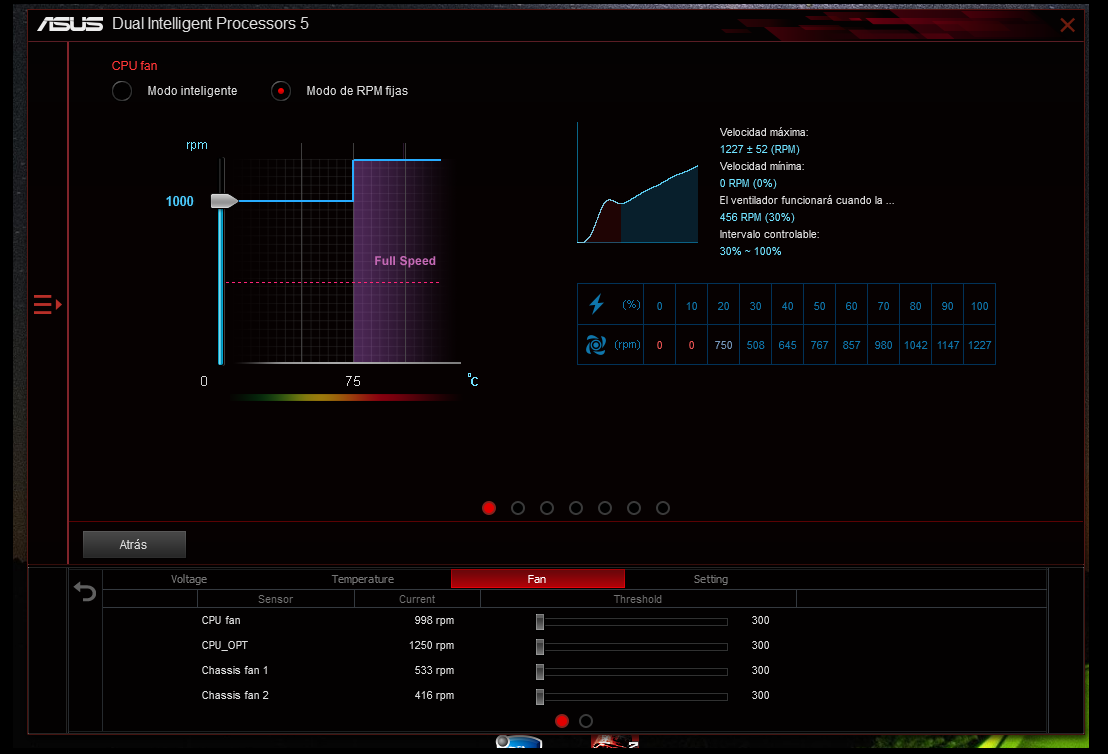This screenshot has width=1108, height=754.
Task: Click the Sensor column header
Action: click(x=276, y=599)
